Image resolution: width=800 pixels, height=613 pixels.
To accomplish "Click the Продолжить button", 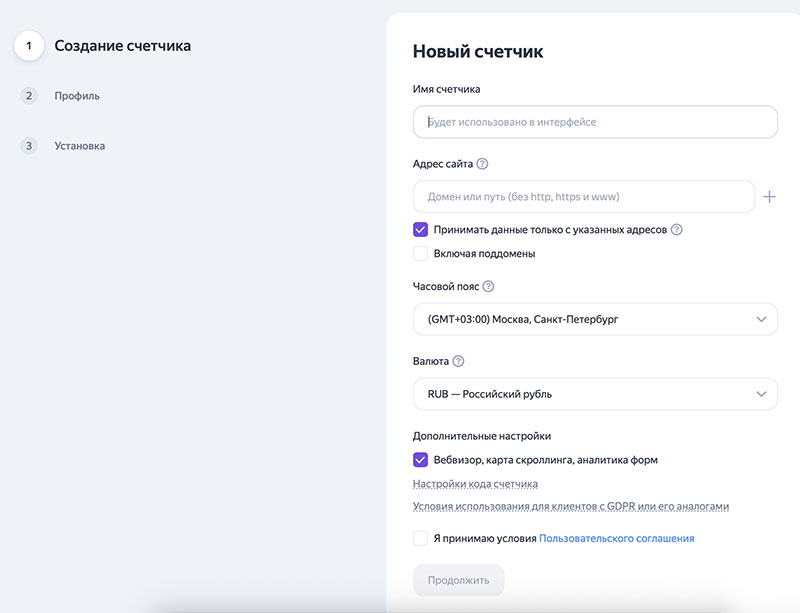I will click(459, 580).
